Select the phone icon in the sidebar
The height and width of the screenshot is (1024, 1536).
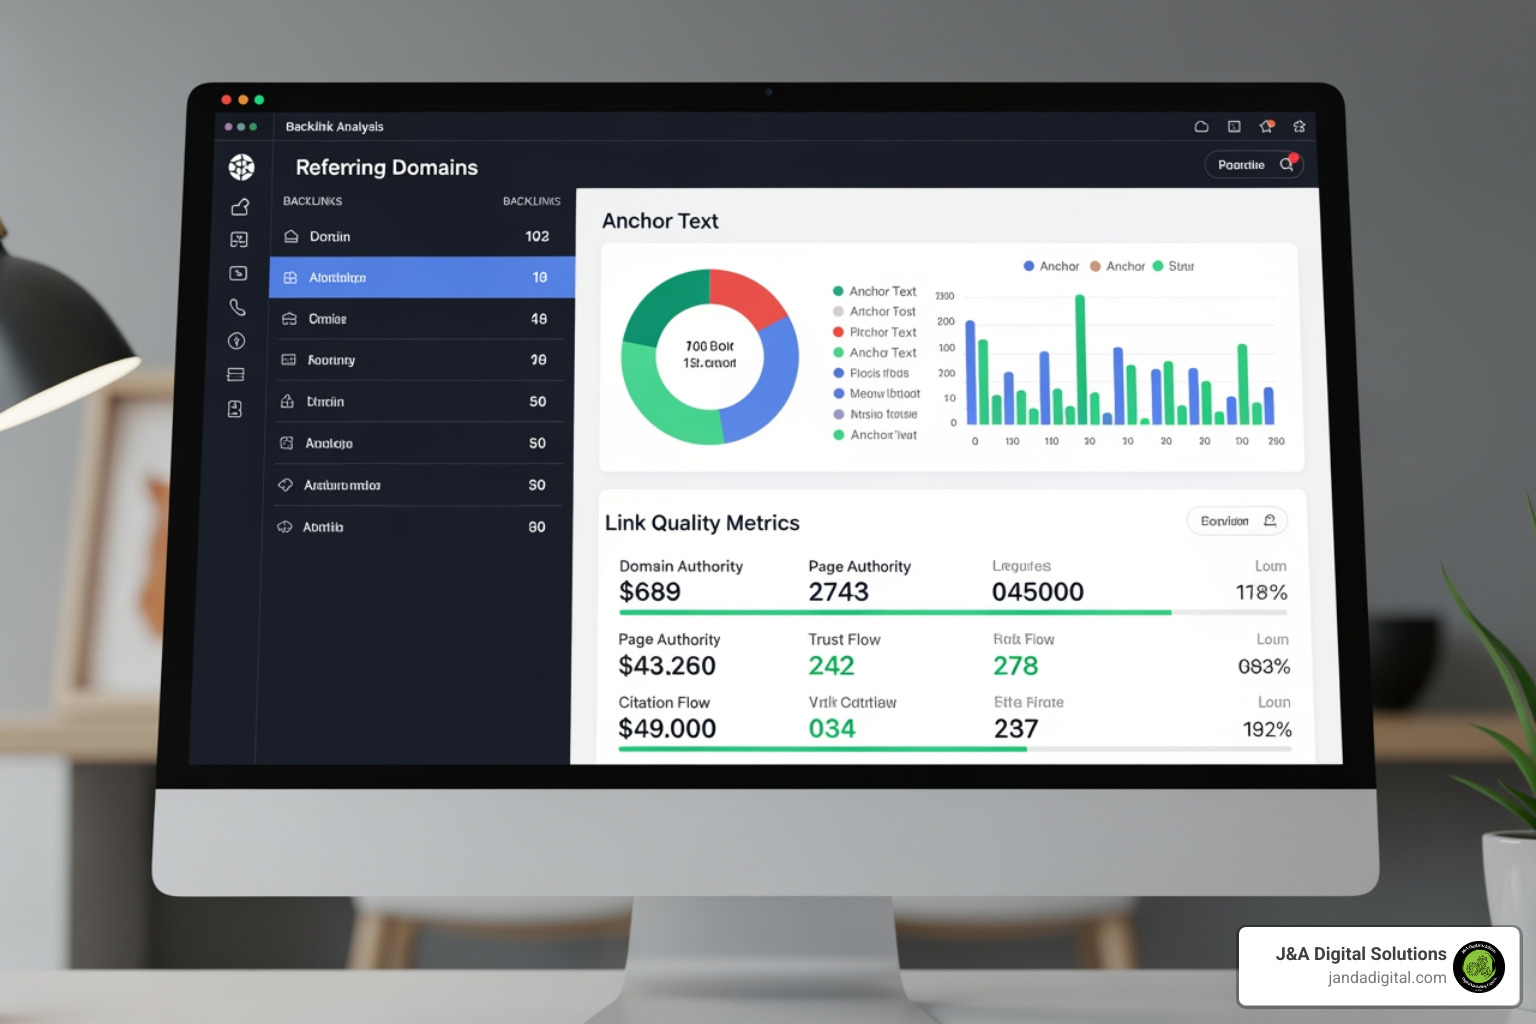pos(237,307)
